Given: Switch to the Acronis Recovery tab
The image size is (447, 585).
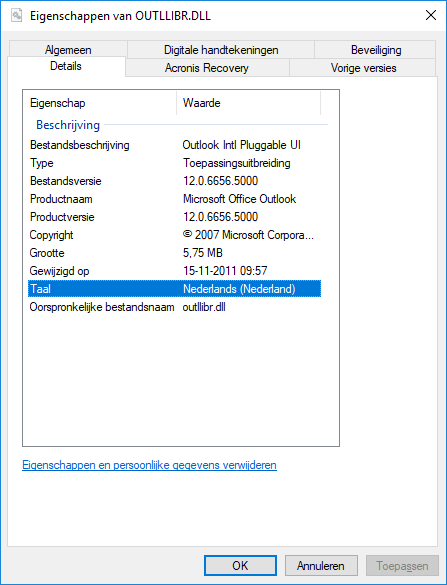Looking at the screenshot, I should (x=207, y=68).
